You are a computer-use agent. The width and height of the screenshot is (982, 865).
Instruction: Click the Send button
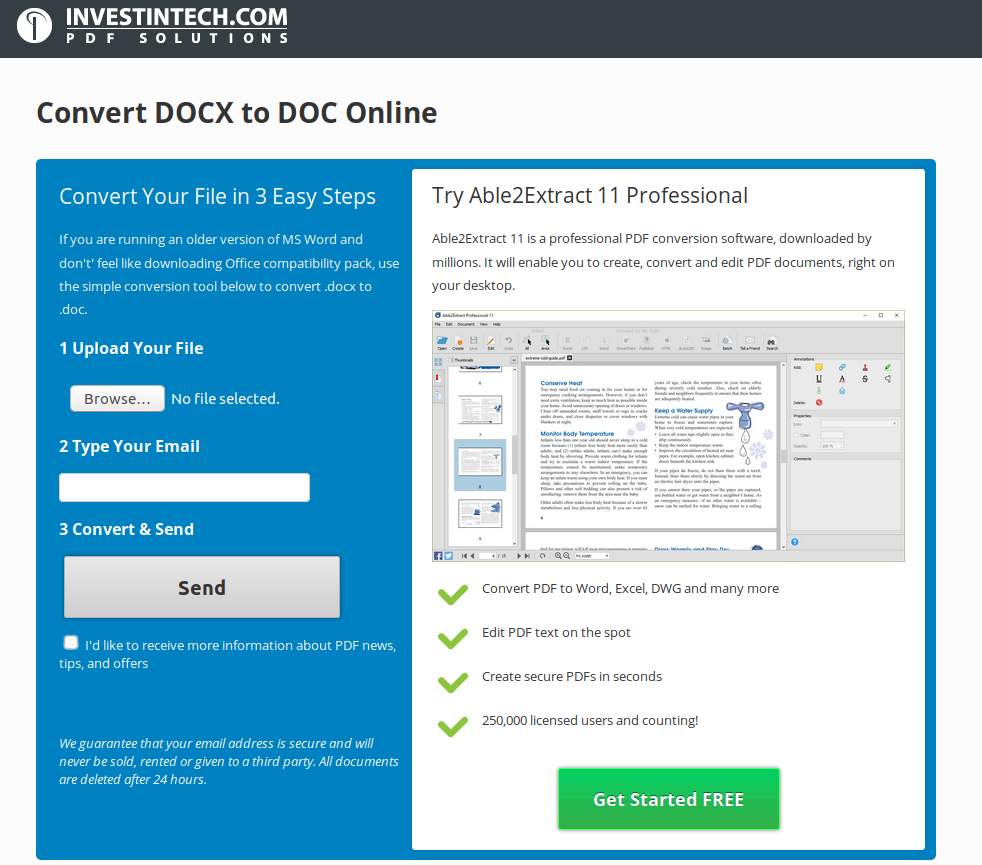tap(202, 587)
